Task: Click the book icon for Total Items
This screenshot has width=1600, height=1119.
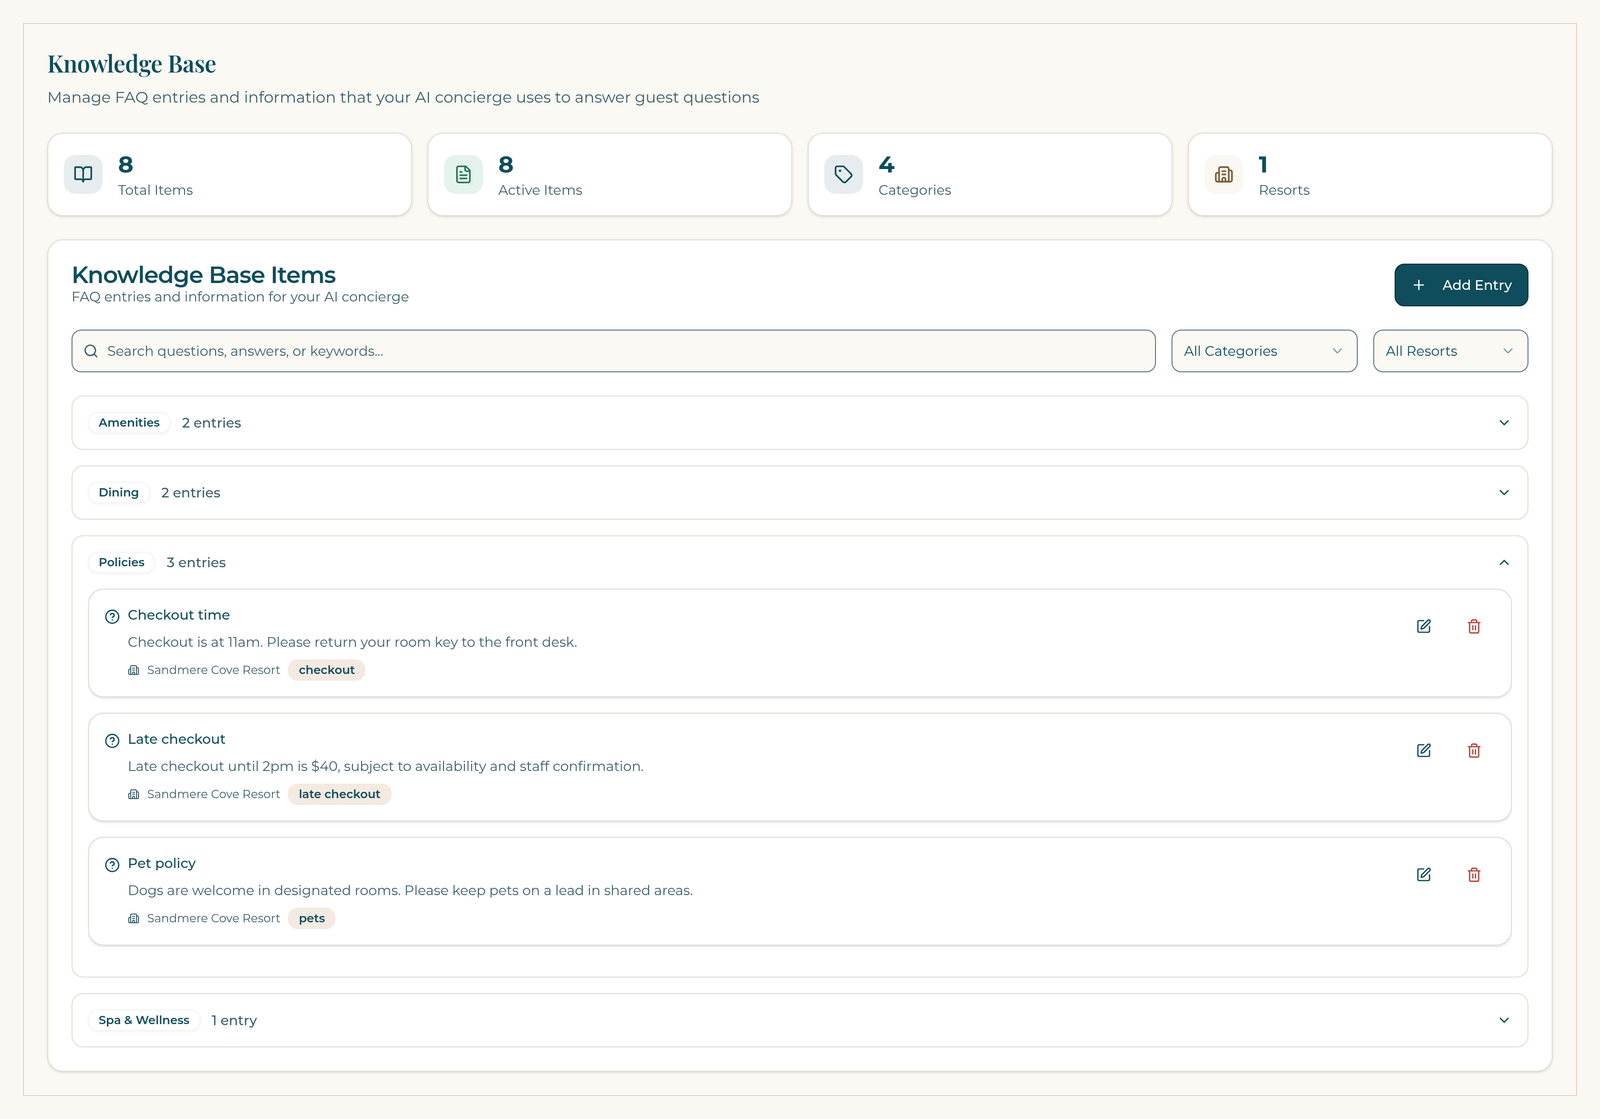Action: [x=83, y=174]
